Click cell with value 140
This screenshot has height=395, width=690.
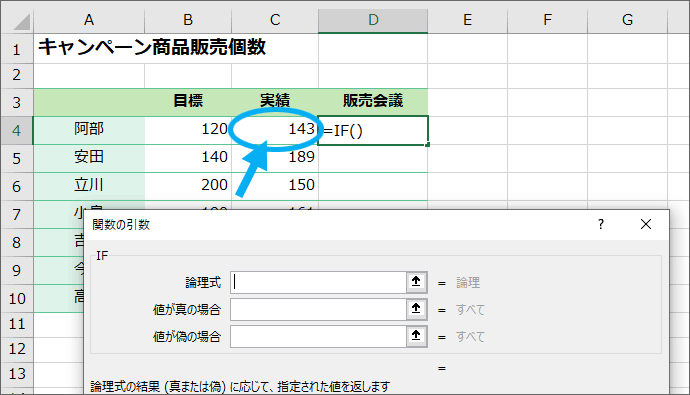(x=188, y=158)
